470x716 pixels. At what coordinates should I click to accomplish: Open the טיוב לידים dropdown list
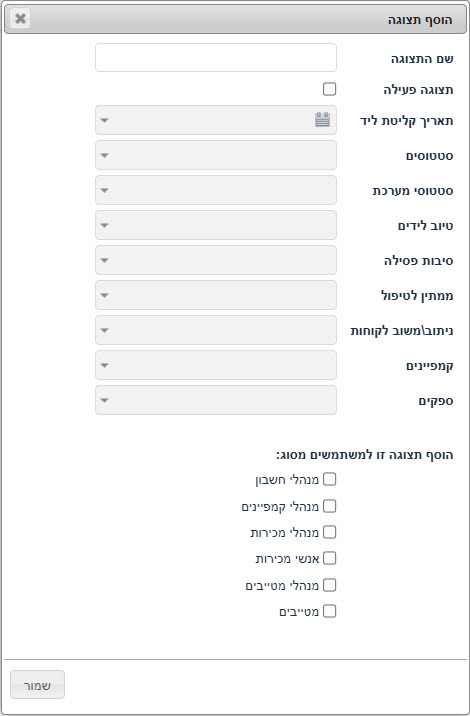click(216, 225)
